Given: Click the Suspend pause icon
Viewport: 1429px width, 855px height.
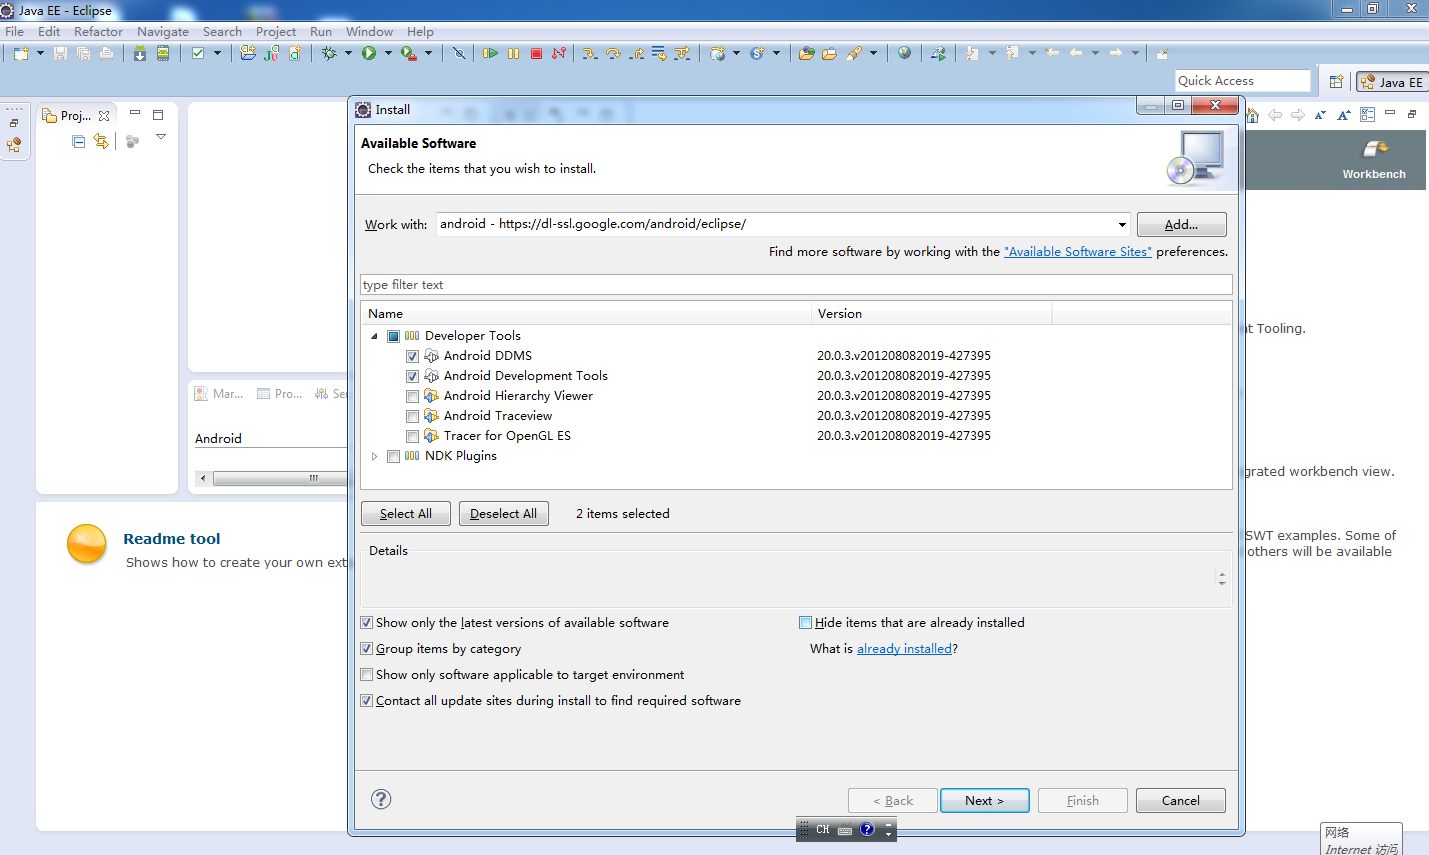Looking at the screenshot, I should [x=513, y=53].
